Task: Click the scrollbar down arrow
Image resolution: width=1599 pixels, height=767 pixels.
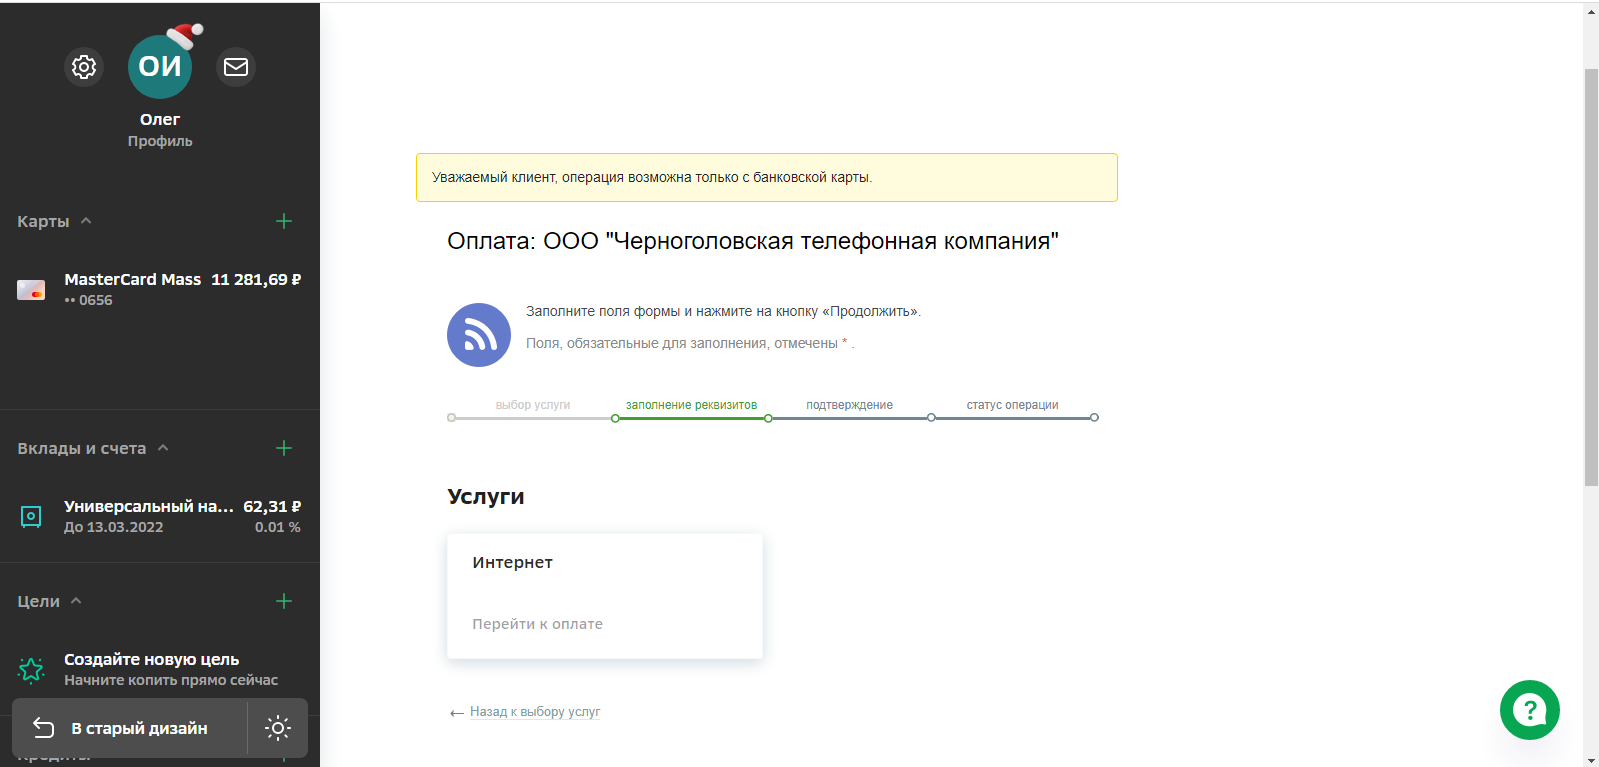Action: (1591, 759)
